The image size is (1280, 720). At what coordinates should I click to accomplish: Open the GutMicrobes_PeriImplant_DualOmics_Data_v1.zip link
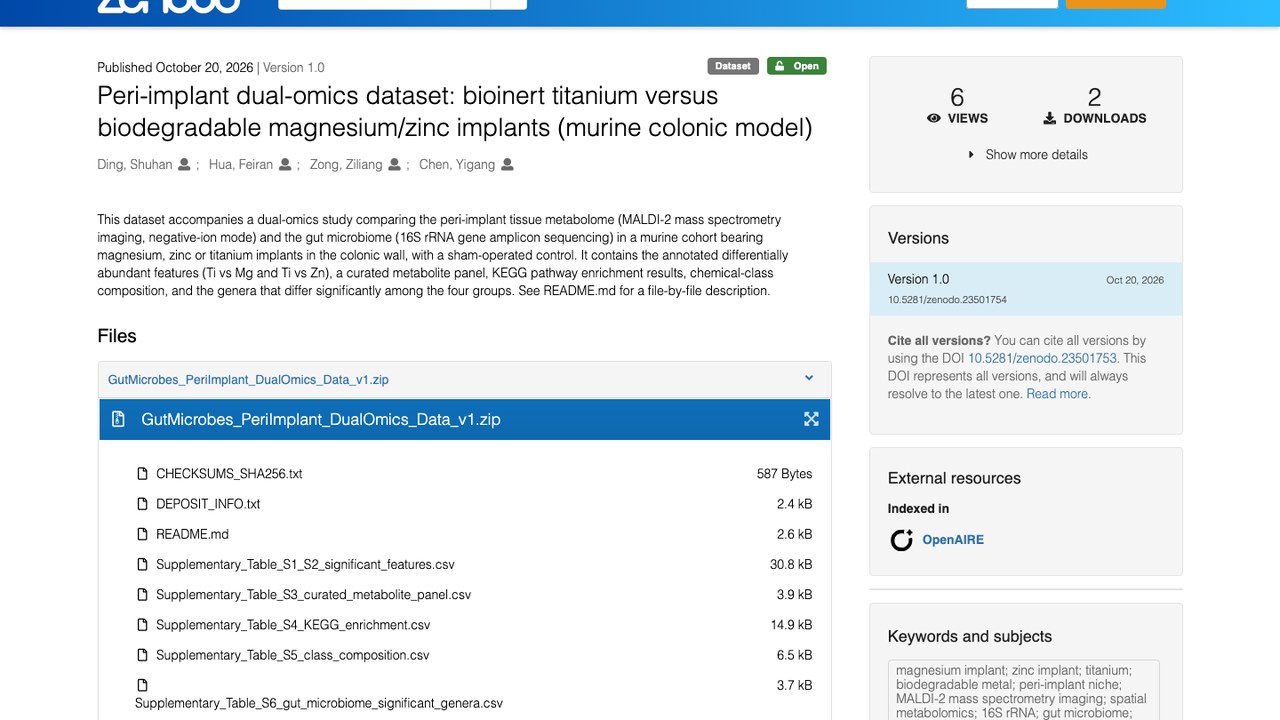pyautogui.click(x=248, y=380)
